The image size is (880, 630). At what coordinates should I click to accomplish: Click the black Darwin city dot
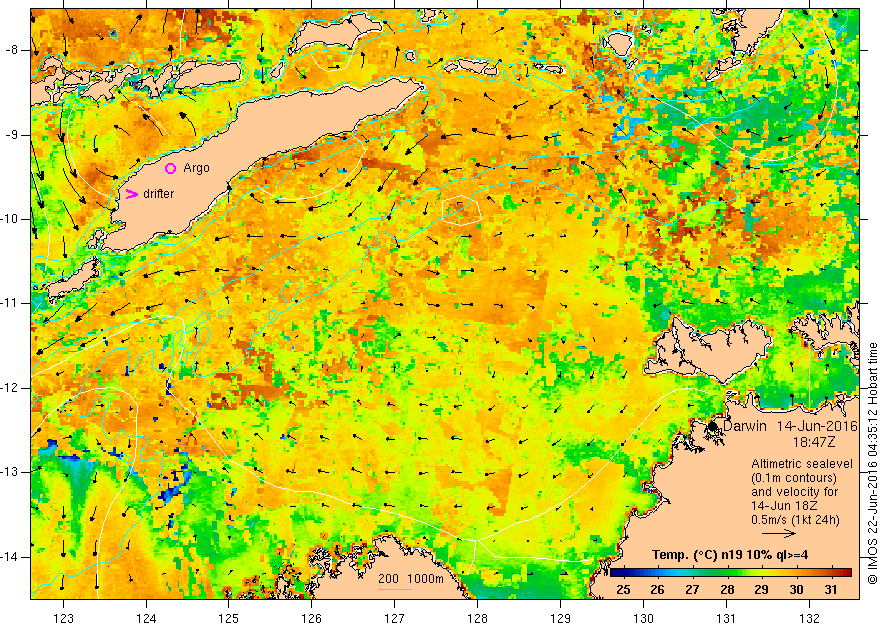712,426
